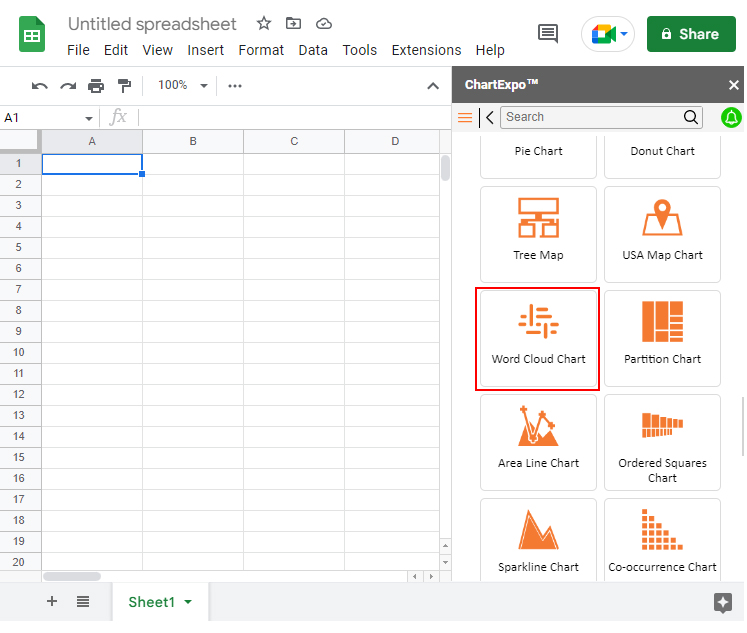The image size is (747, 633).
Task: Choose the Area Line Chart
Action: (x=538, y=442)
